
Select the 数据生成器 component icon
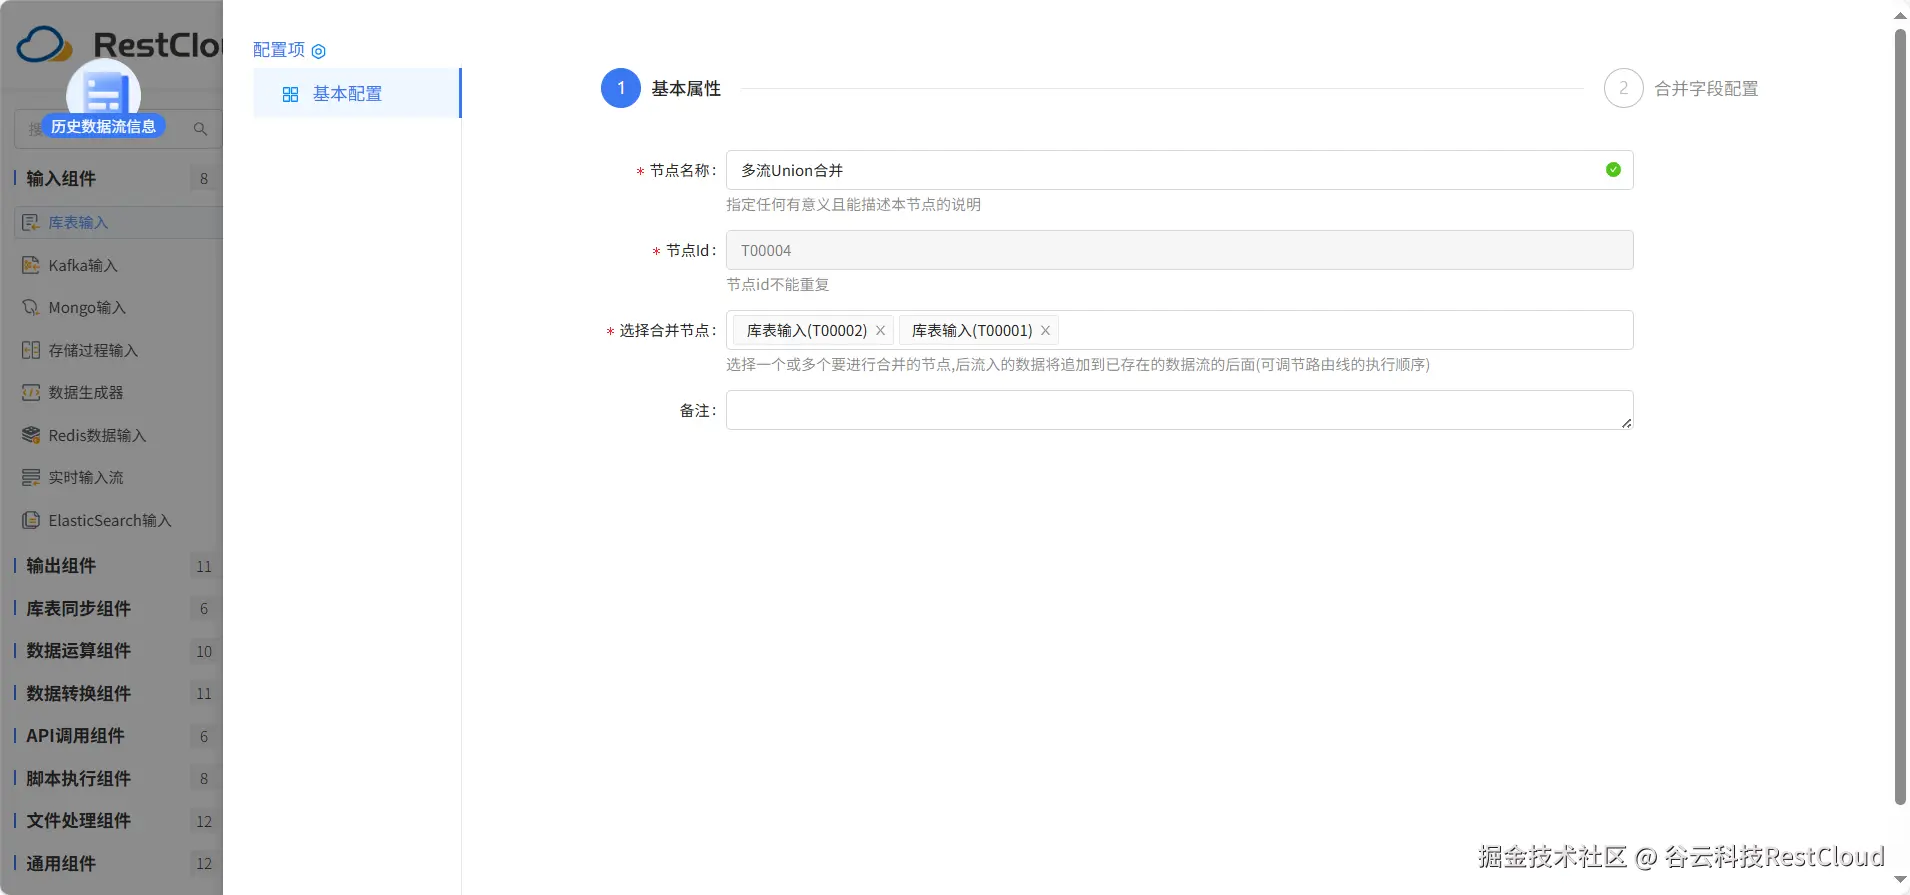click(x=31, y=392)
